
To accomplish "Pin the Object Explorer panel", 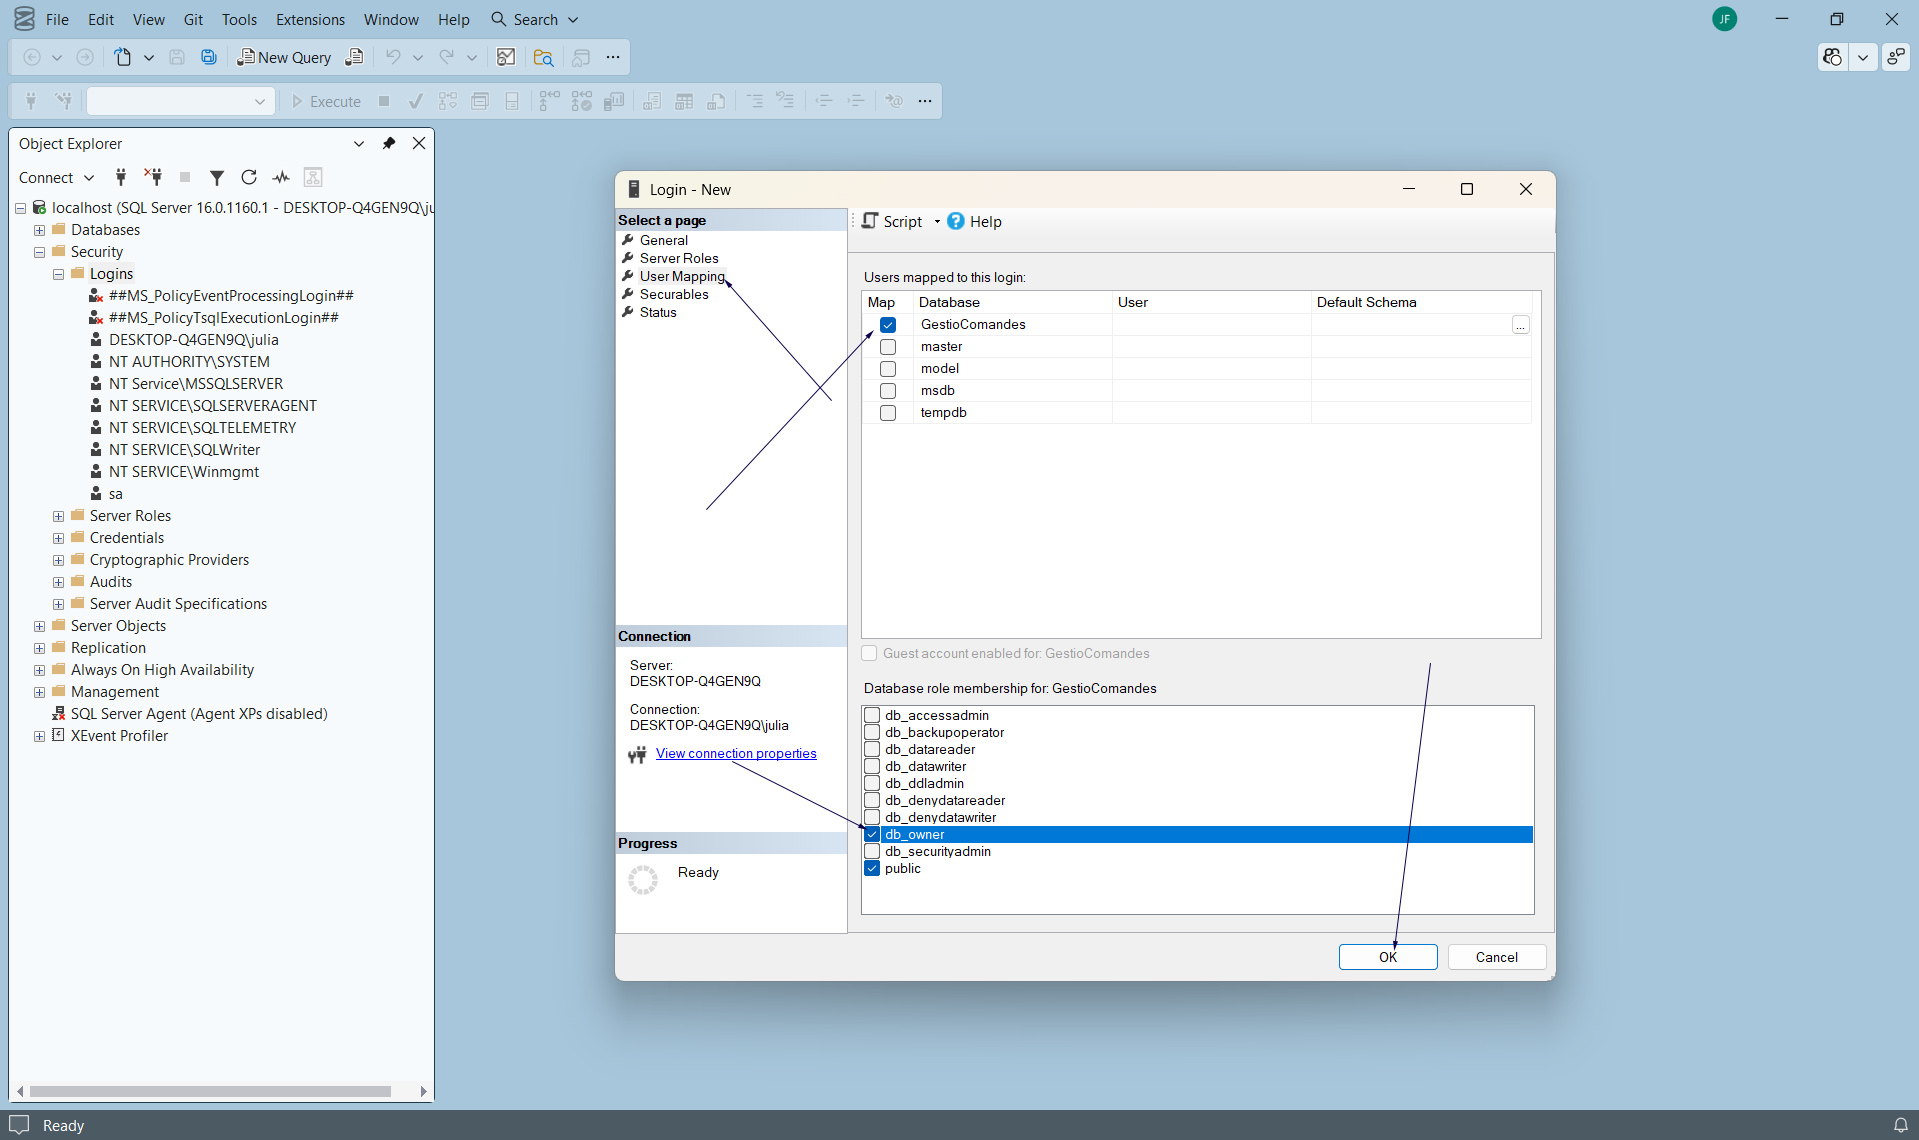I will click(x=389, y=144).
